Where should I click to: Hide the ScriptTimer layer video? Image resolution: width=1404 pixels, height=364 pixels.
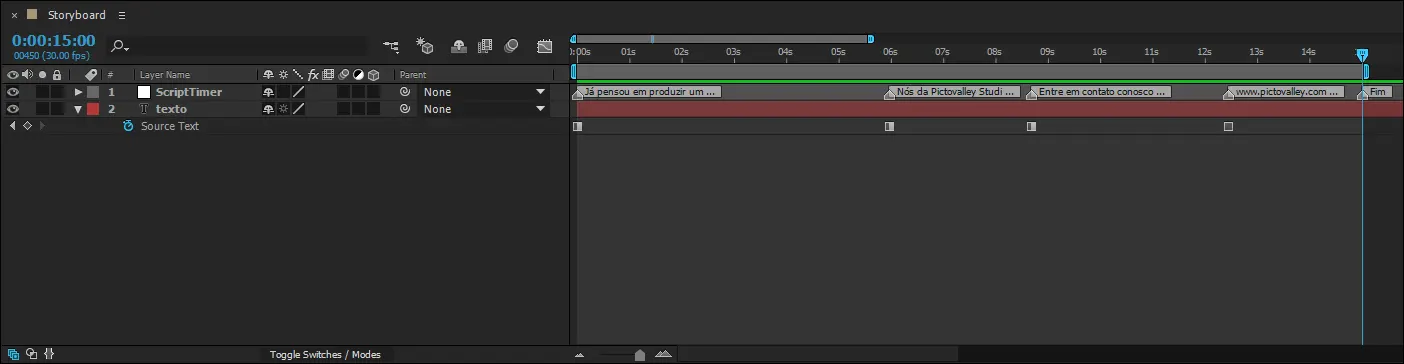pyautogui.click(x=13, y=92)
